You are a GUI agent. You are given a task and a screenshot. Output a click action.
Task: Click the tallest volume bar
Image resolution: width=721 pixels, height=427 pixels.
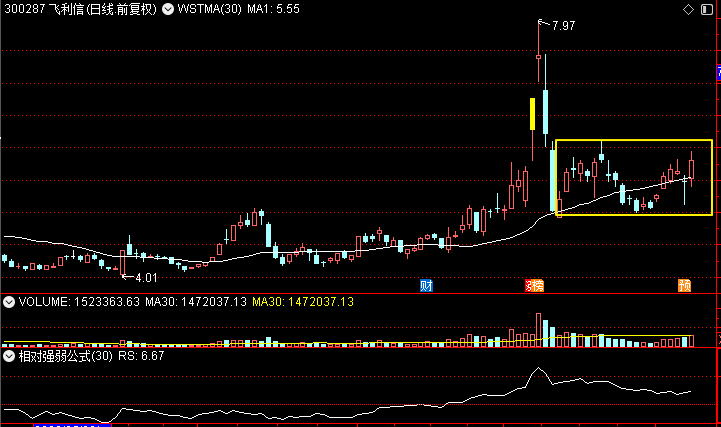(x=538, y=330)
